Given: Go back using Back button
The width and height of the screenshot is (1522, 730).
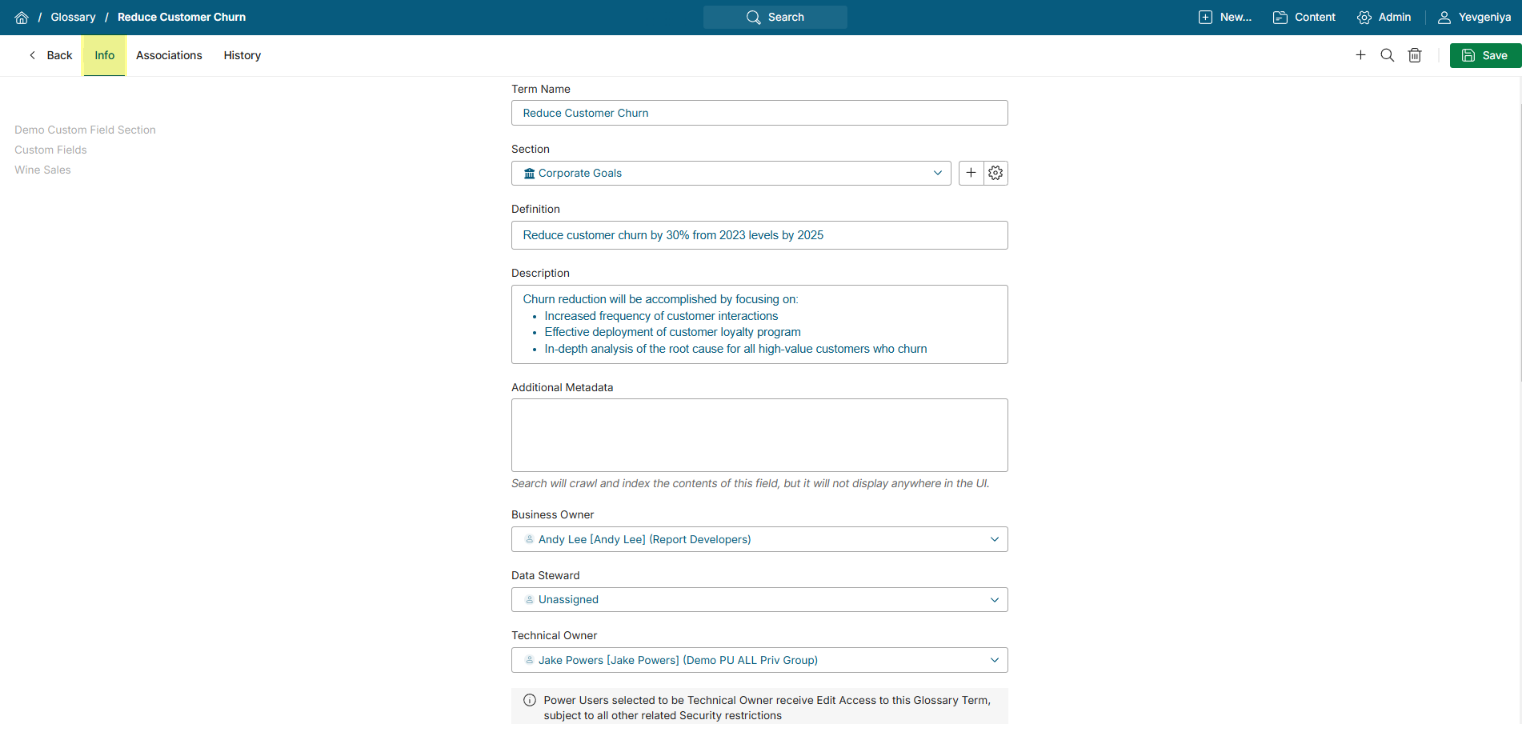Looking at the screenshot, I should click(50, 56).
